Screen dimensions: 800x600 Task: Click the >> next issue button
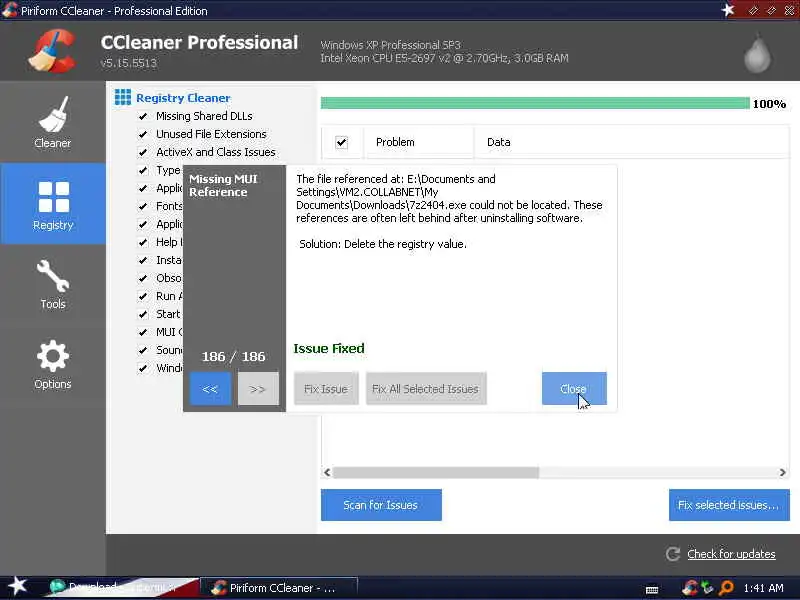tap(258, 389)
